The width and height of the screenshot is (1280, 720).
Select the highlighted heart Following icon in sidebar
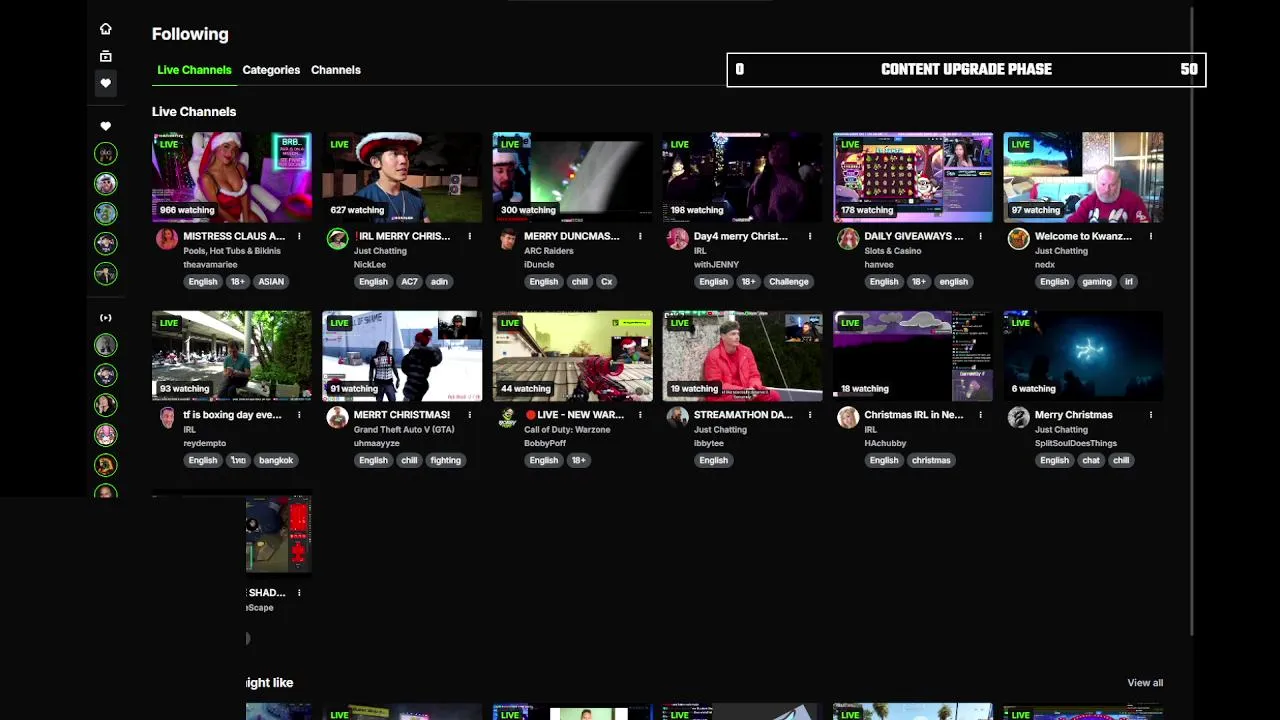tap(105, 83)
